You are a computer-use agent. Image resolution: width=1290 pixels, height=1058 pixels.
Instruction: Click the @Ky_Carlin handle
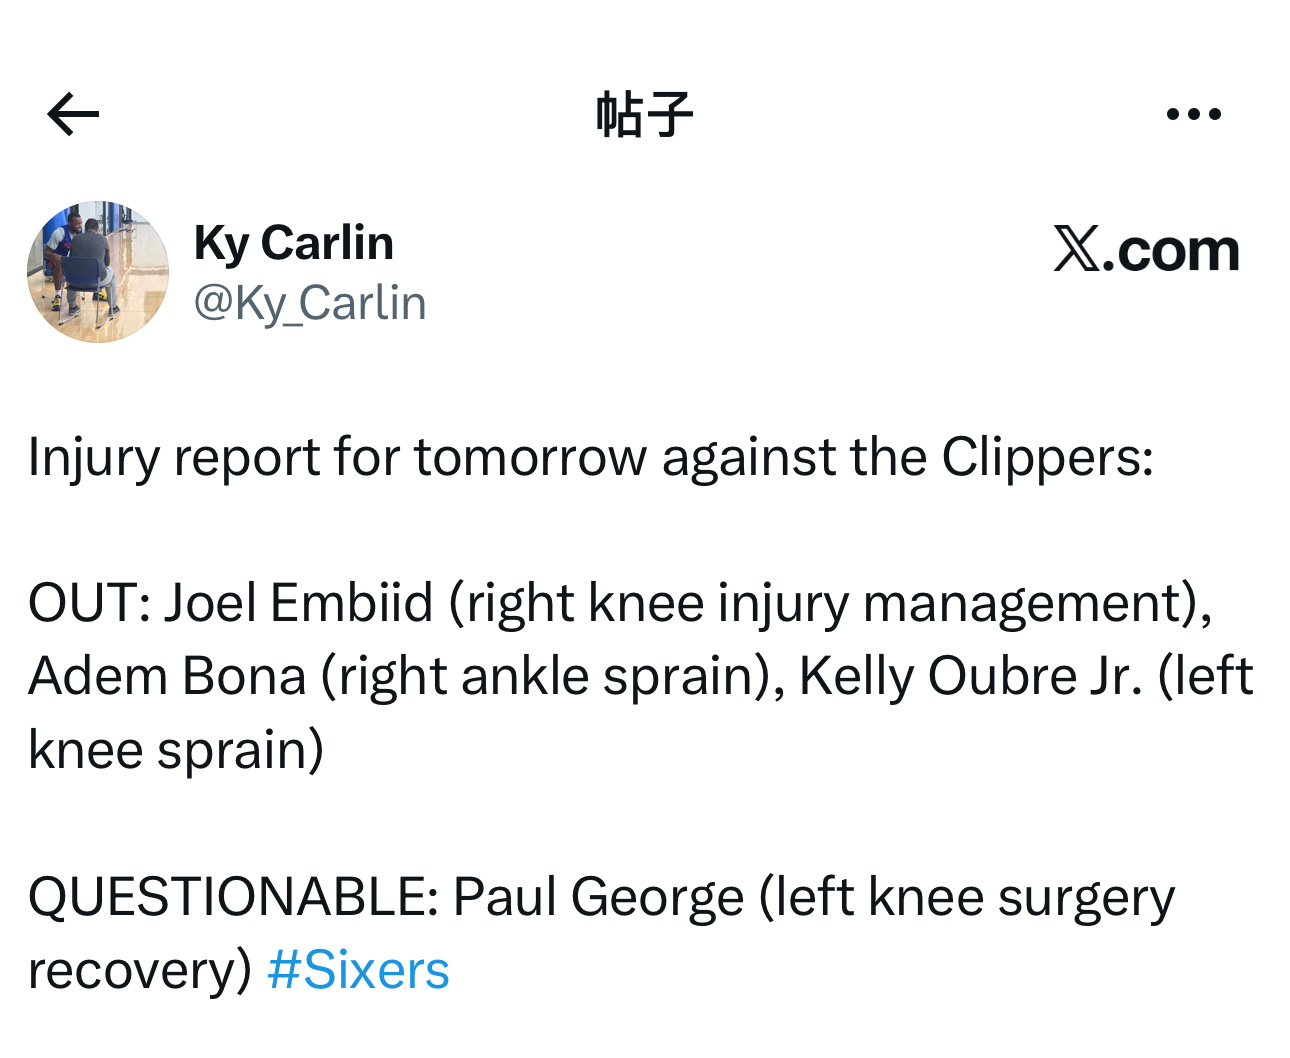pos(310,303)
